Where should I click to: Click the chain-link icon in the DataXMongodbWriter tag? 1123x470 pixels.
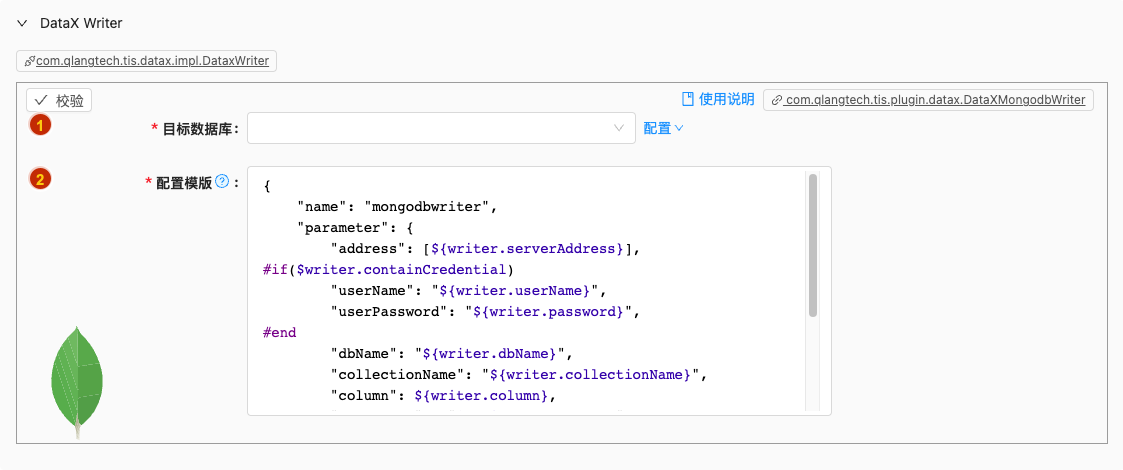click(777, 100)
